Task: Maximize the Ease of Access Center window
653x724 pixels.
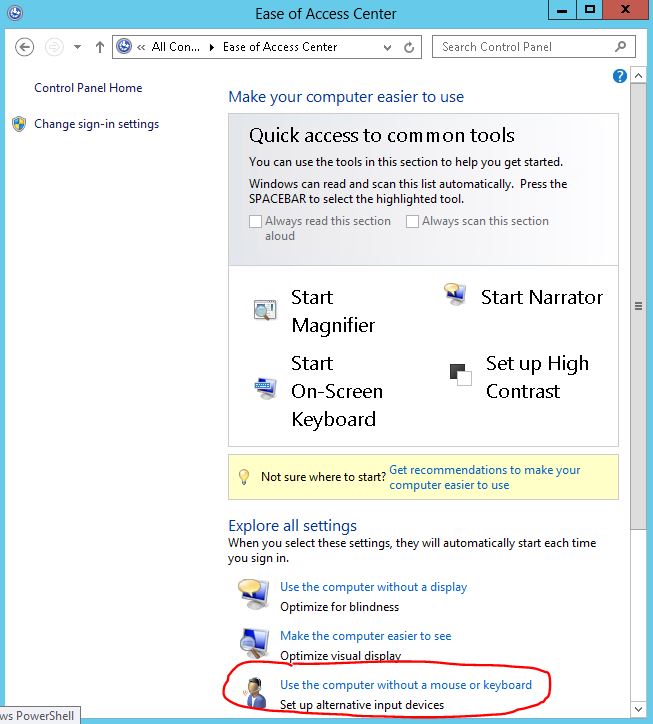Action: [x=590, y=10]
